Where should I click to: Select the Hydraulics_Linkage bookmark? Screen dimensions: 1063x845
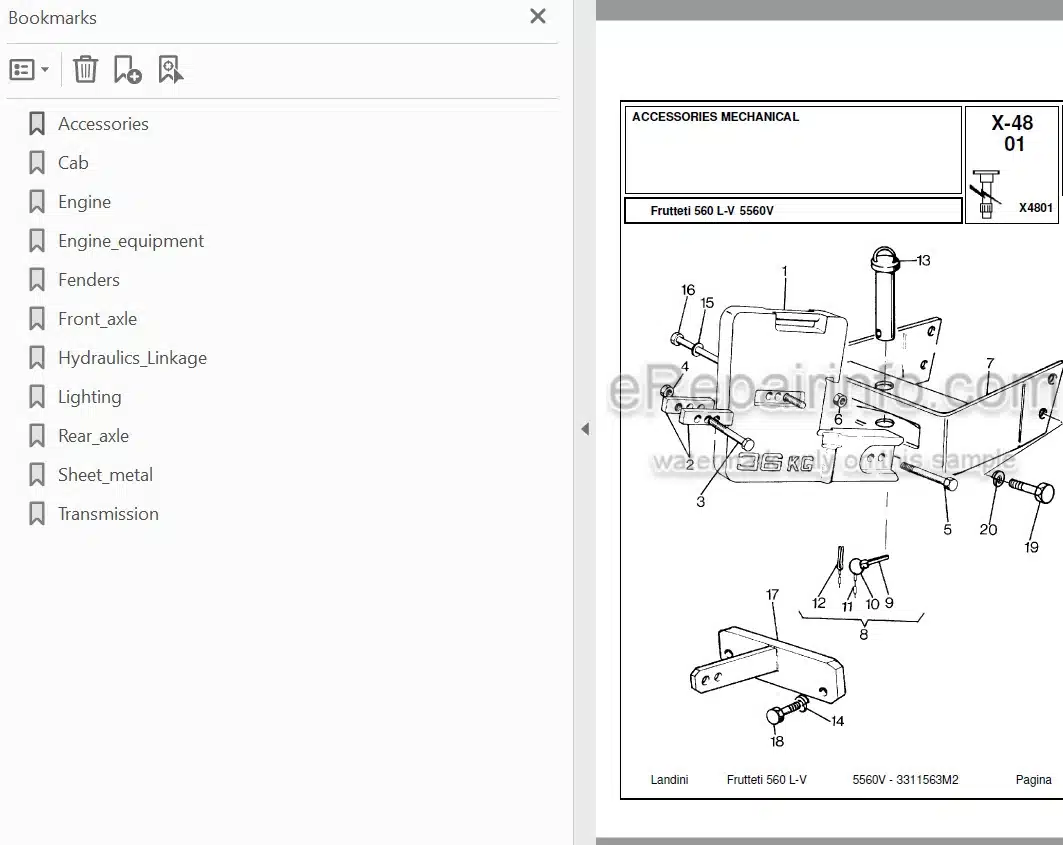[x=132, y=358]
